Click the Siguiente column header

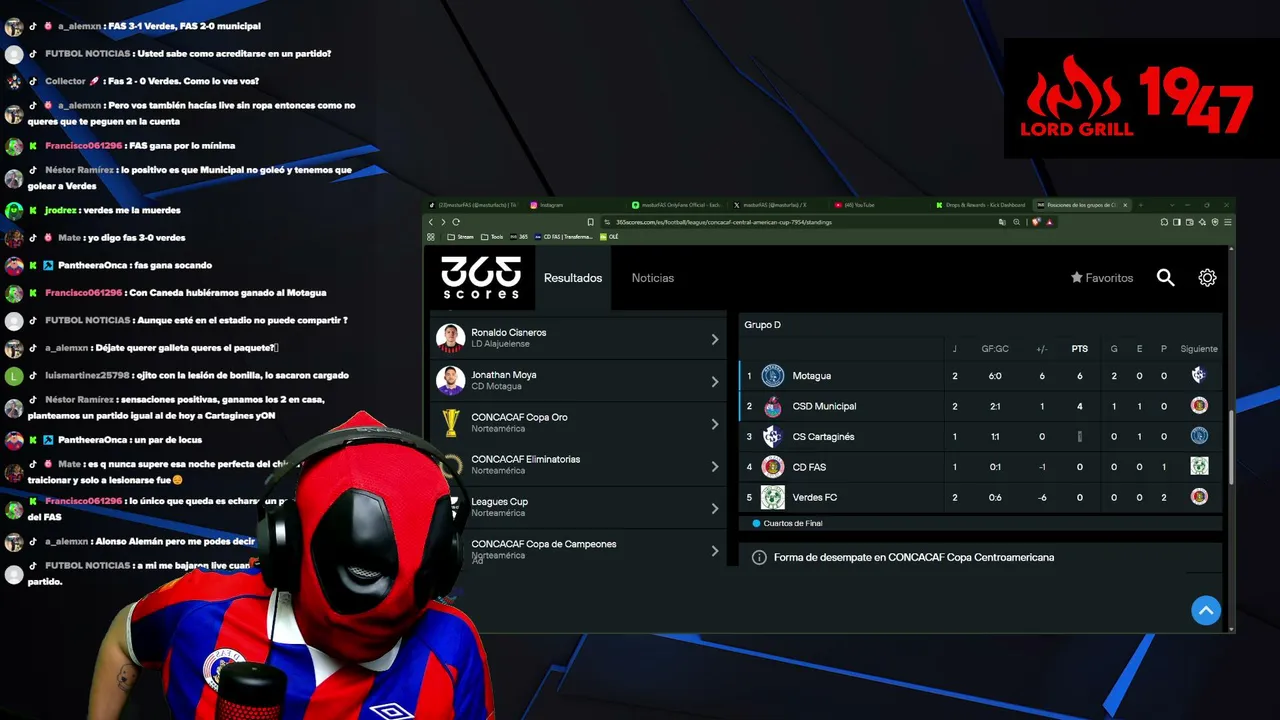[x=1199, y=349]
